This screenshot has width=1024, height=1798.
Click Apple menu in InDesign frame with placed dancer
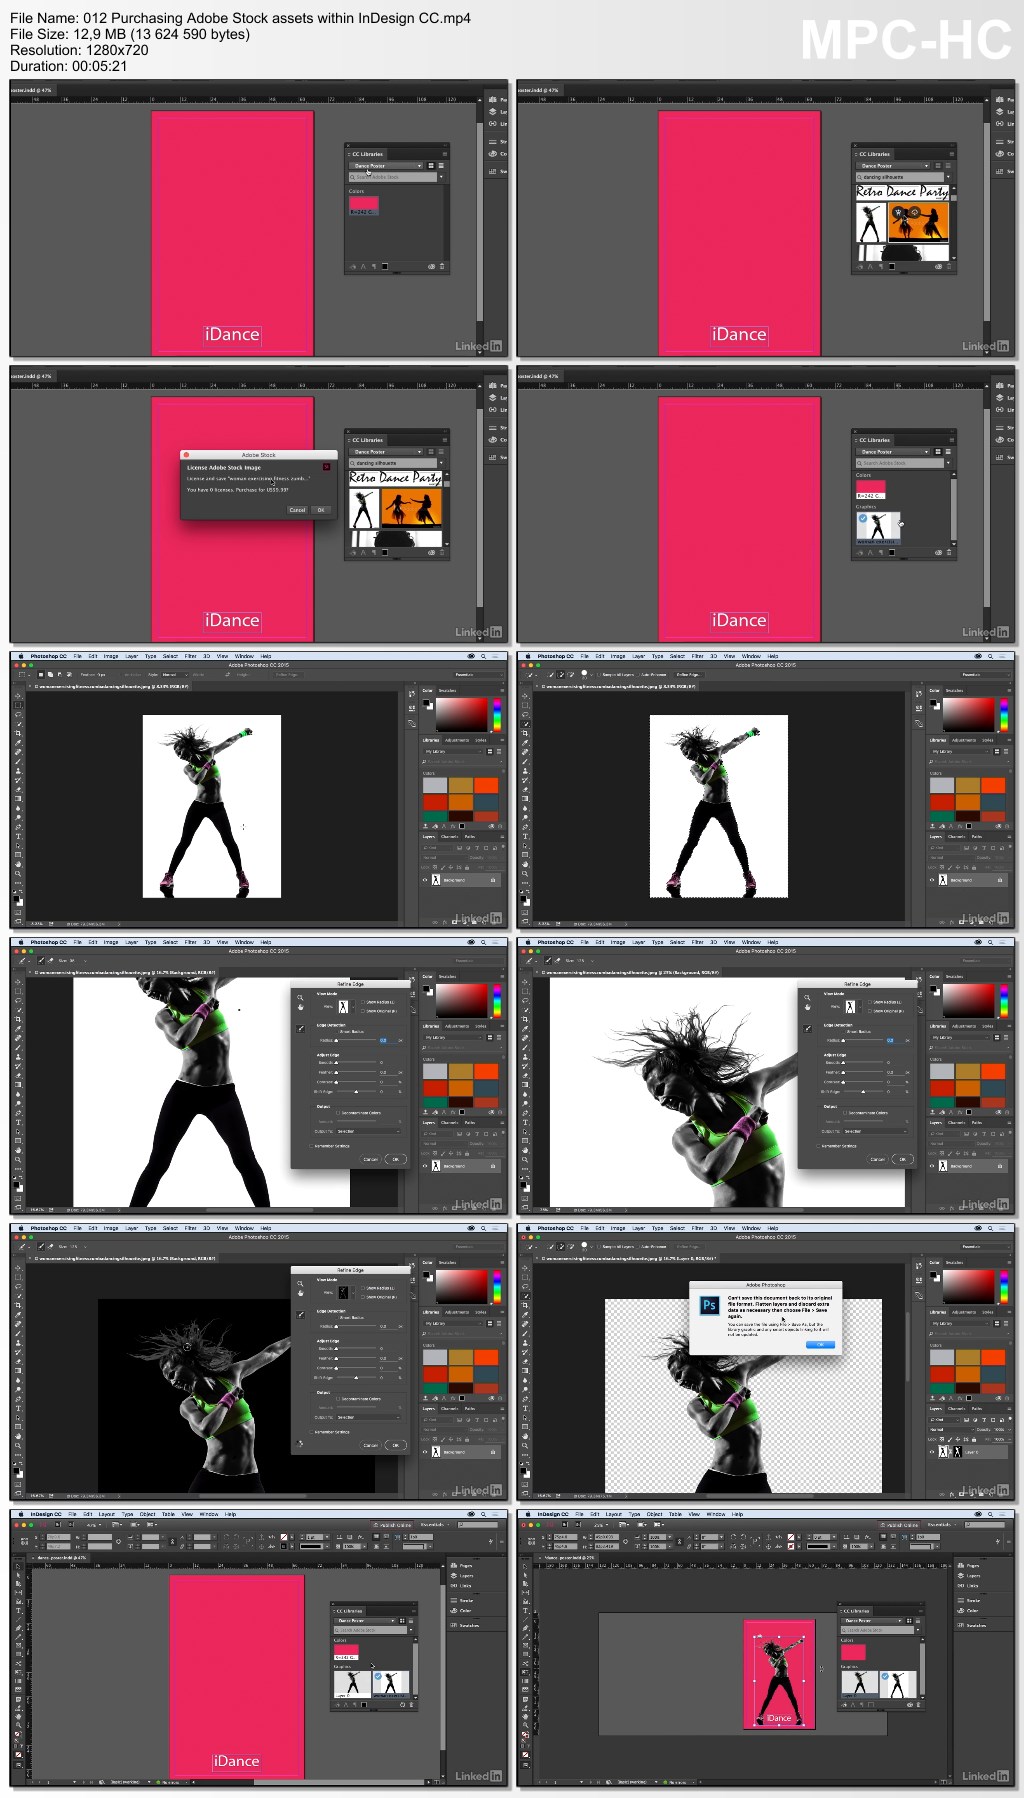tap(528, 1514)
